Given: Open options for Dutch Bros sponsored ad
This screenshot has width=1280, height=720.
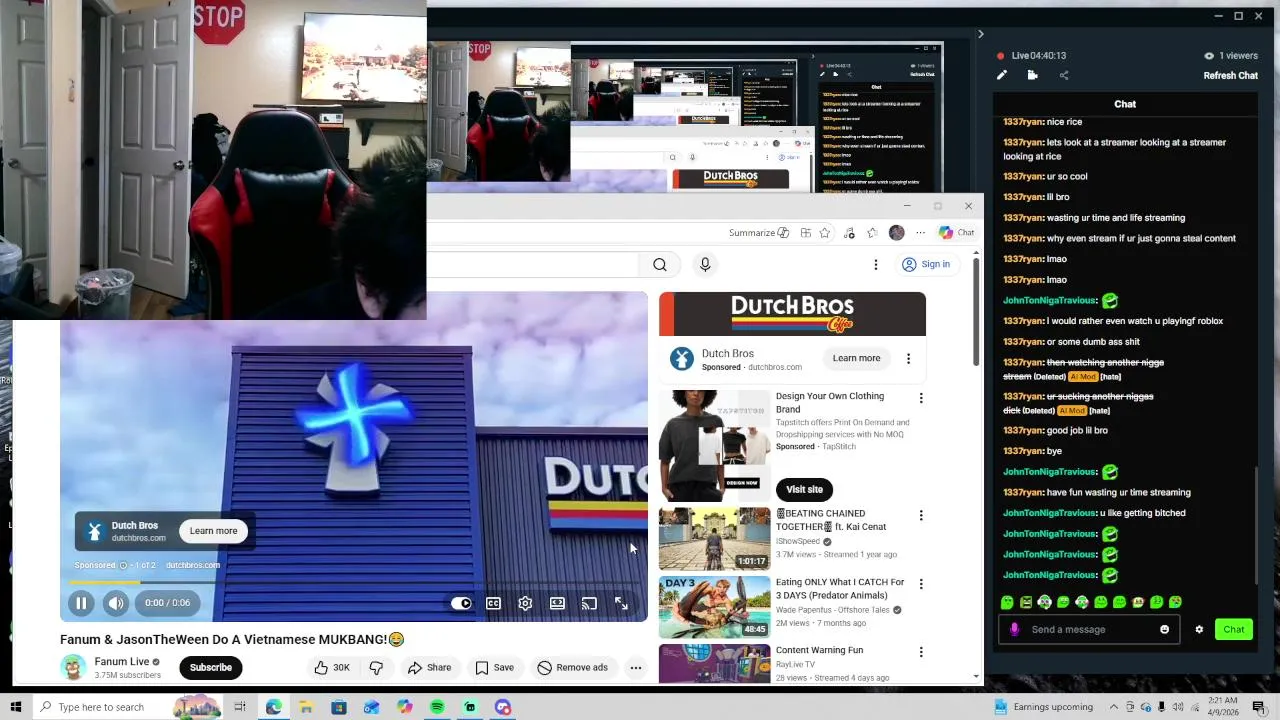Looking at the screenshot, I should pos(908,358).
